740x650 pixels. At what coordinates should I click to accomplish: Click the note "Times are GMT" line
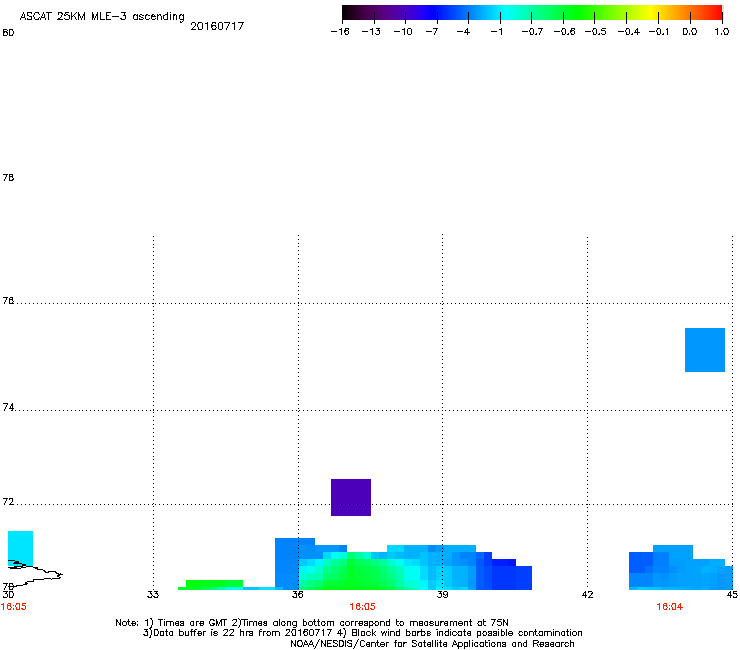[312, 623]
